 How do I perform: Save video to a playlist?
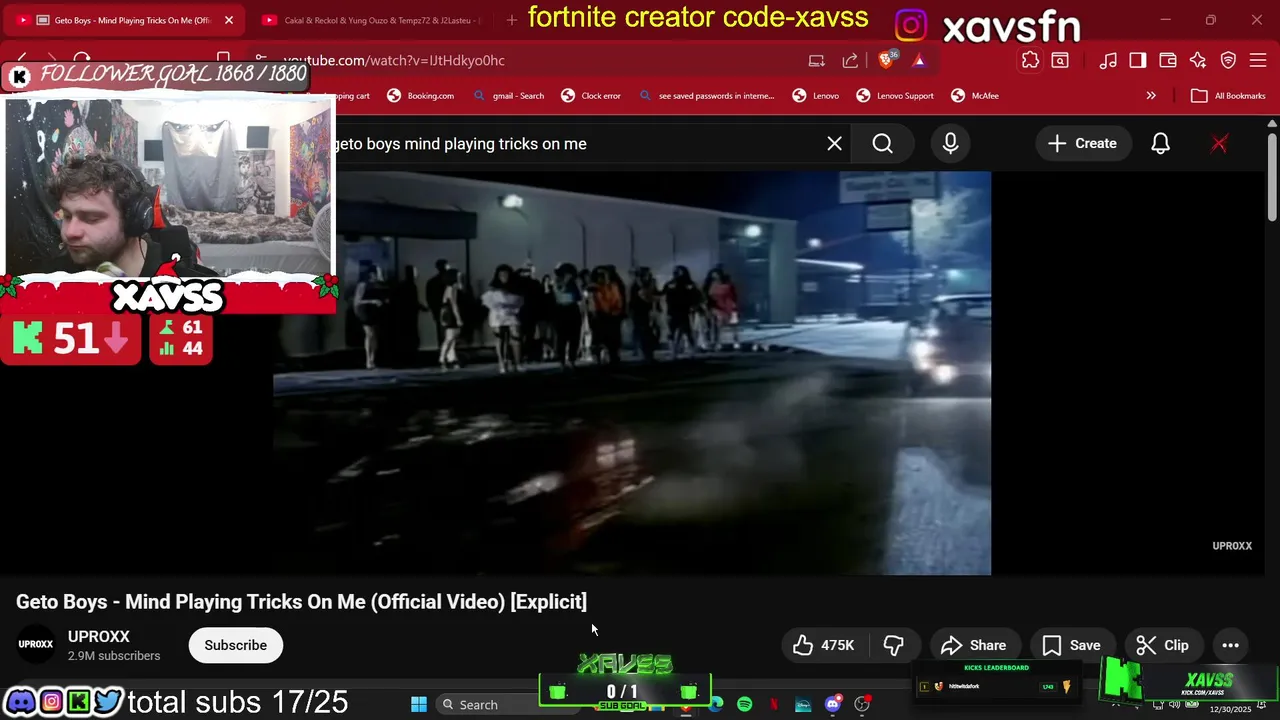click(x=1071, y=645)
